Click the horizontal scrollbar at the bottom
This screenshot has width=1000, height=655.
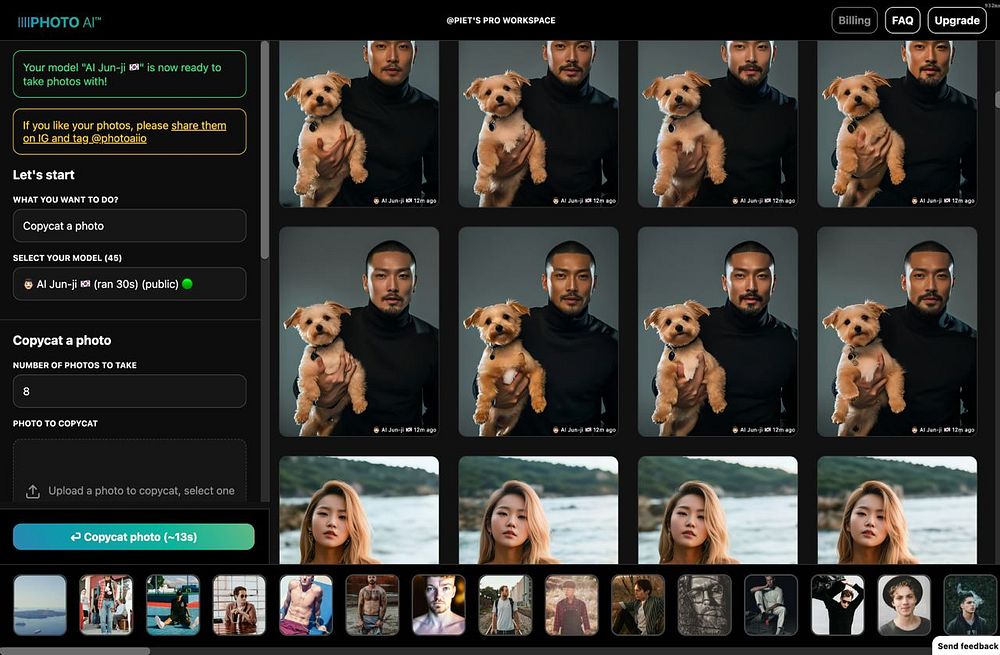click(75, 651)
